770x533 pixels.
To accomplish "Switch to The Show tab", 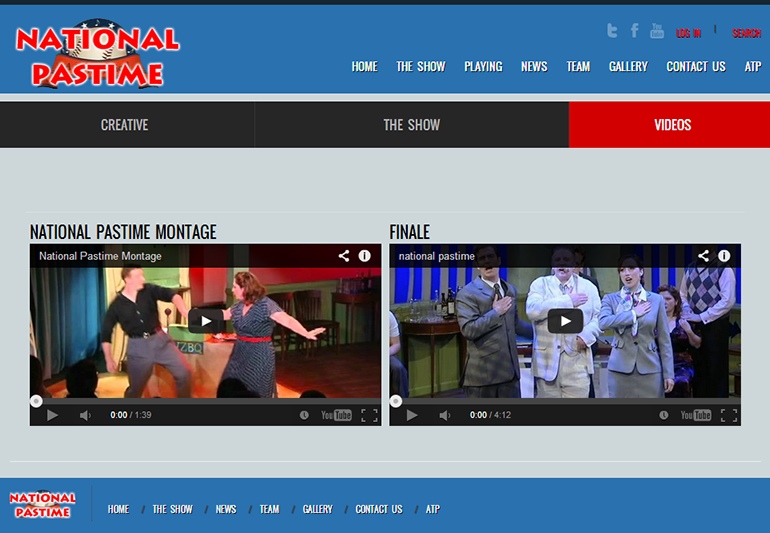I will (412, 125).
